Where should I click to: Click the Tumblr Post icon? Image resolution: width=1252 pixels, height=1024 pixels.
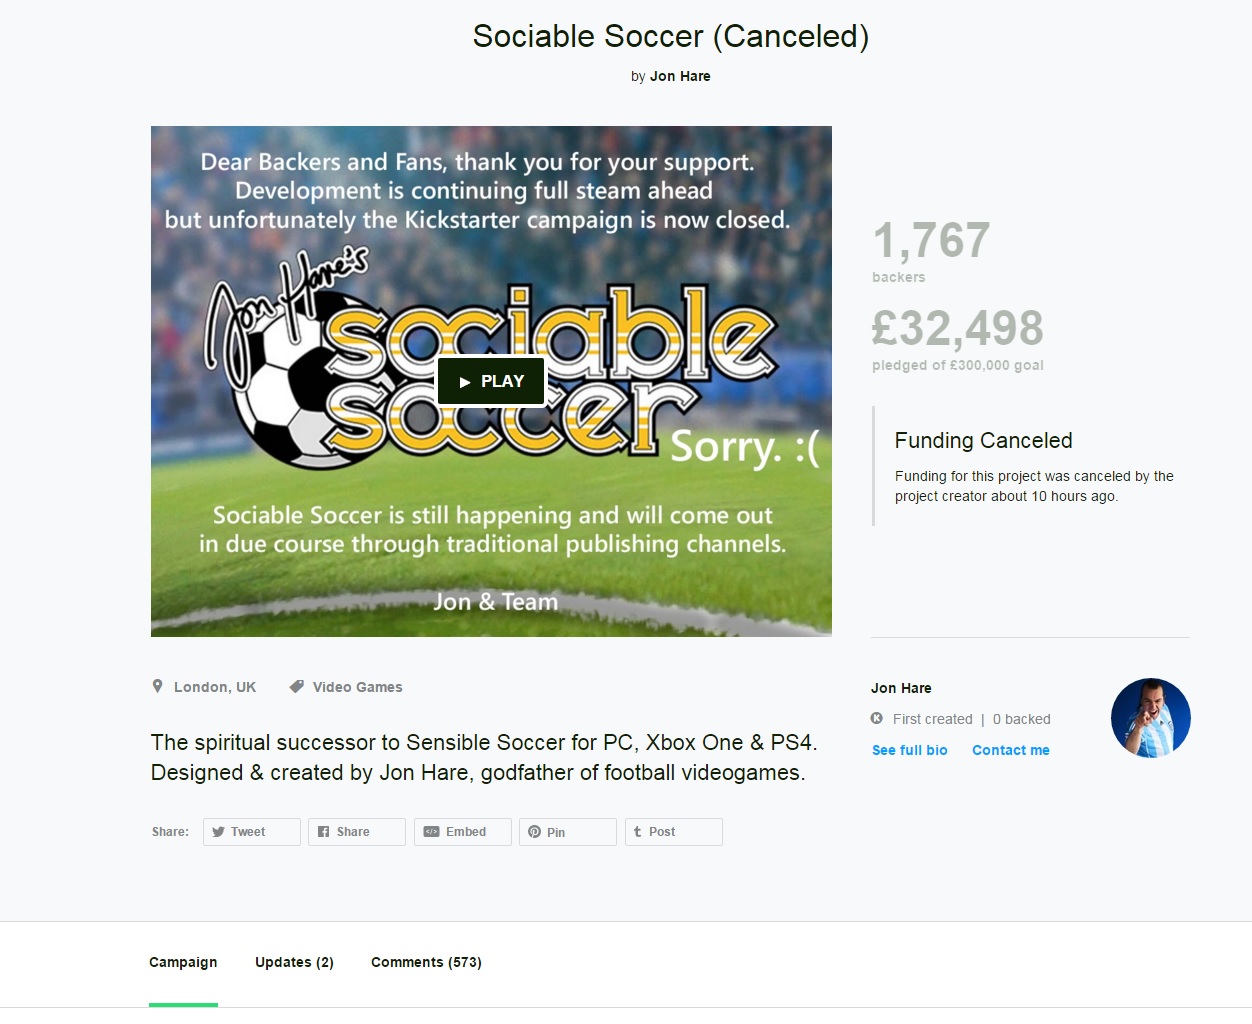637,832
